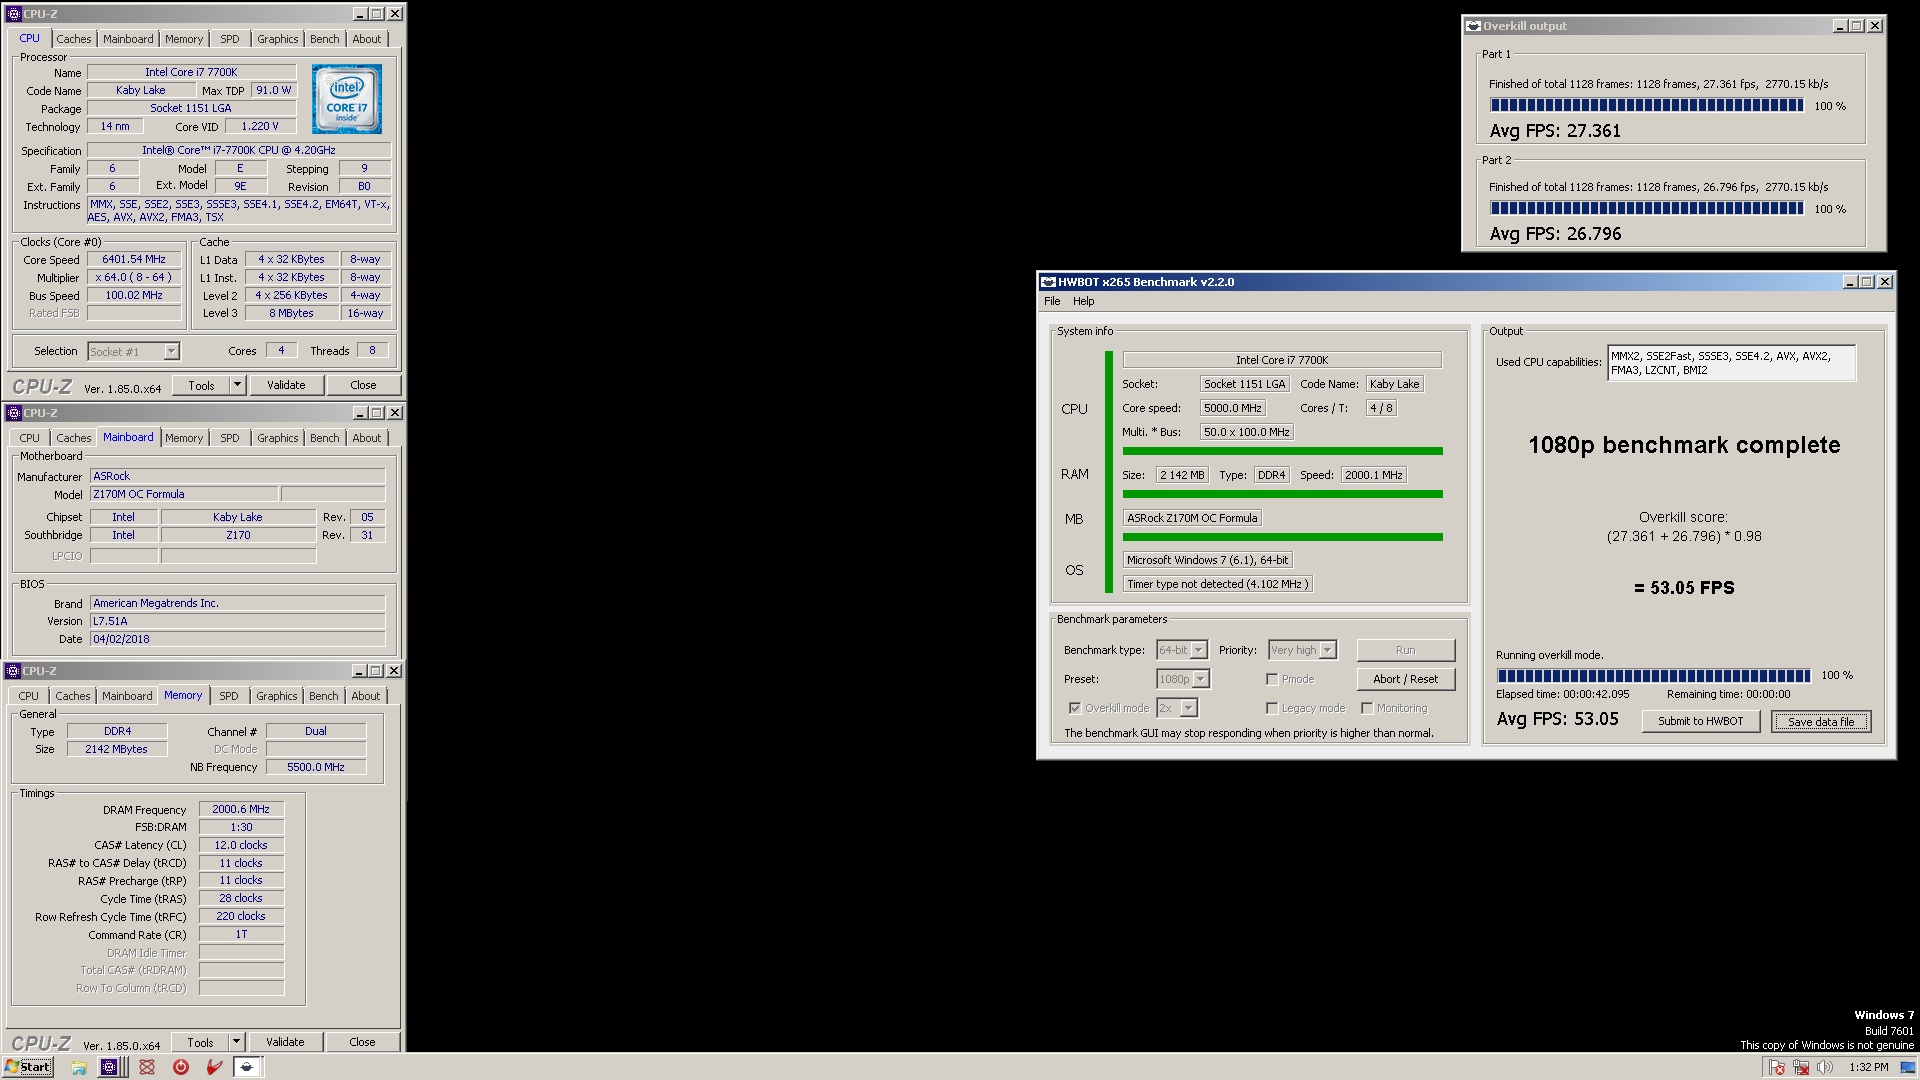Click title bar icon of top CPU-Z window
The image size is (1920, 1080).
13,14
